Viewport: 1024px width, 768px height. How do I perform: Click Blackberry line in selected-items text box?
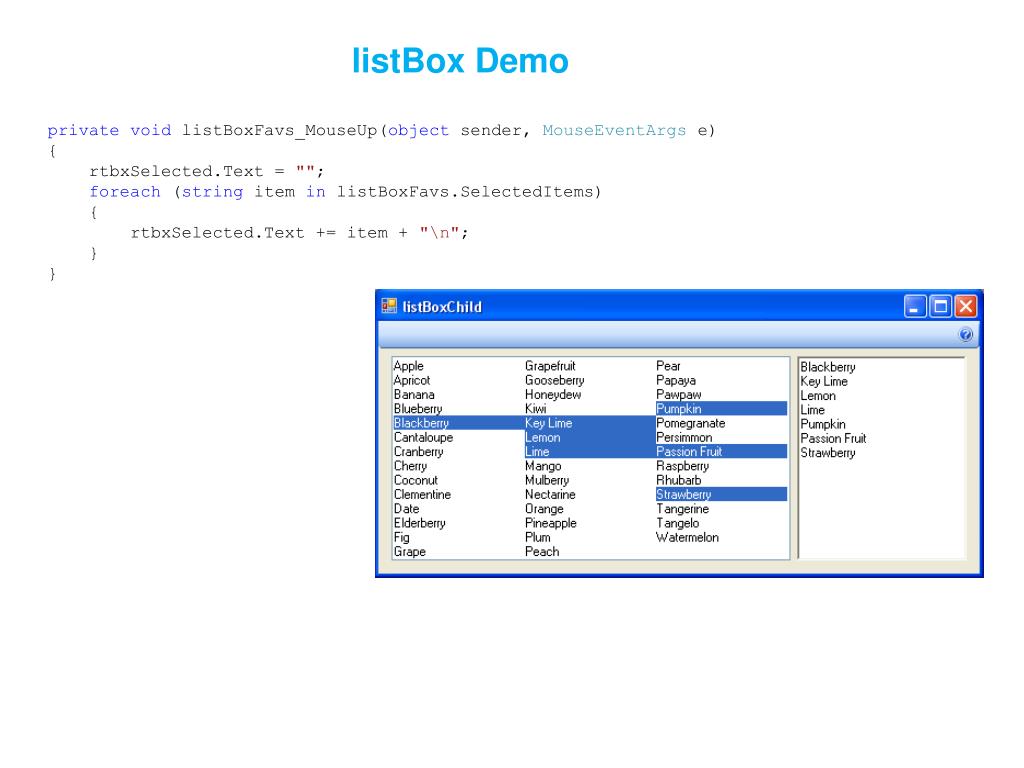tap(828, 368)
